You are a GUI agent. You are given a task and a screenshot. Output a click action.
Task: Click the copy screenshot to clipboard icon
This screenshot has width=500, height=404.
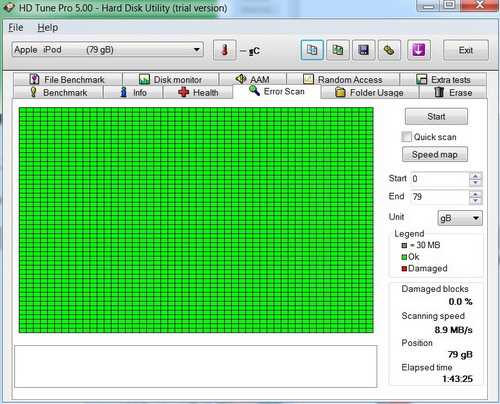(x=338, y=50)
